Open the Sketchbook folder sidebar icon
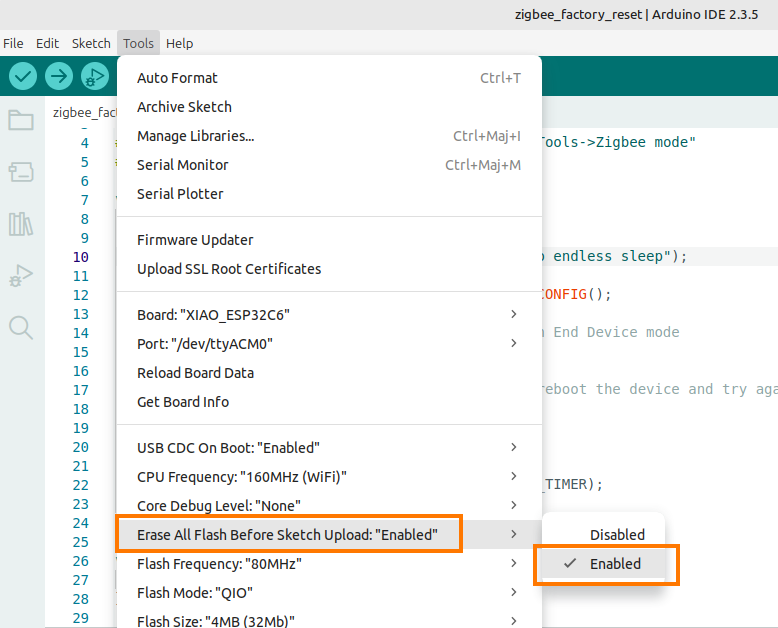This screenshot has height=628, width=778. (21, 121)
